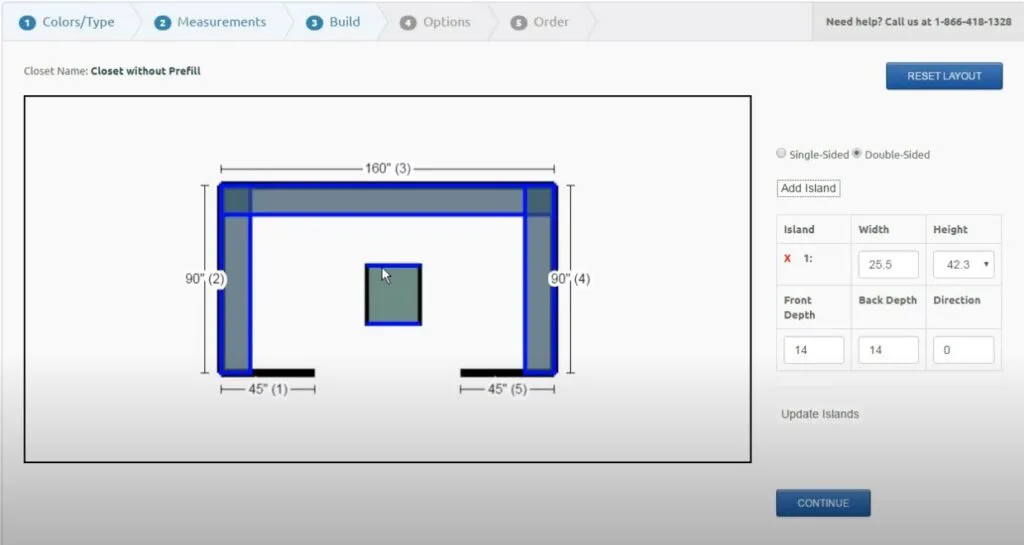Screen dimensions: 1024x545
Task: Go to the Measurements step tab
Action: point(211,22)
